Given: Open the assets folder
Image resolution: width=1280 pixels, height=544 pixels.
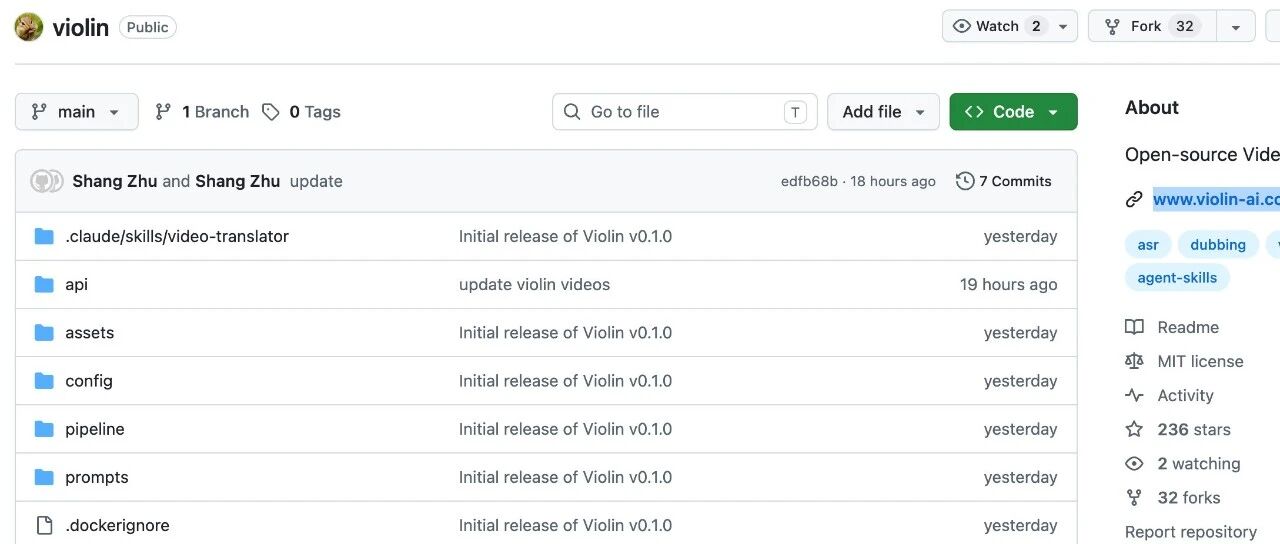Looking at the screenshot, I should 90,332.
